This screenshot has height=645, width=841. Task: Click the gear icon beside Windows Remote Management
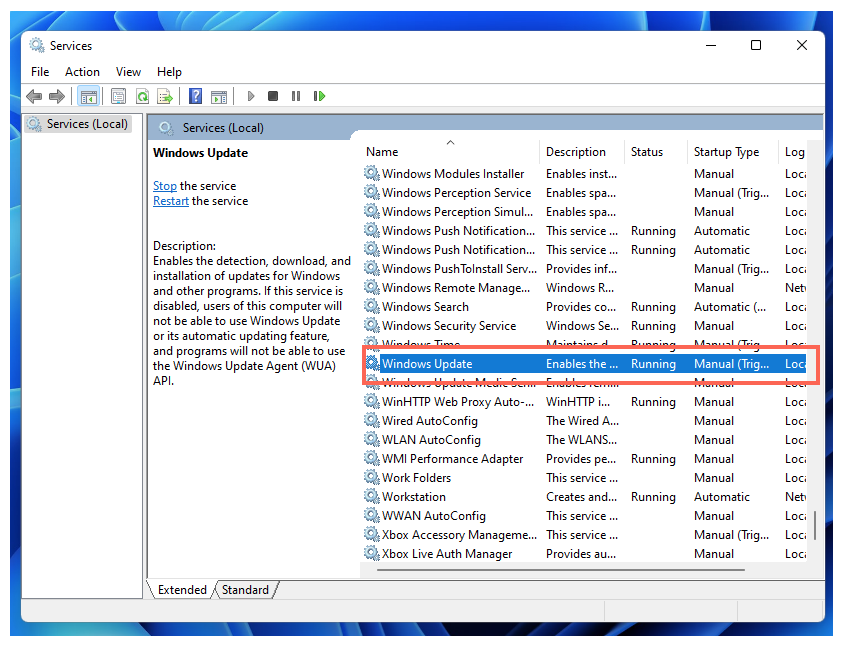371,287
